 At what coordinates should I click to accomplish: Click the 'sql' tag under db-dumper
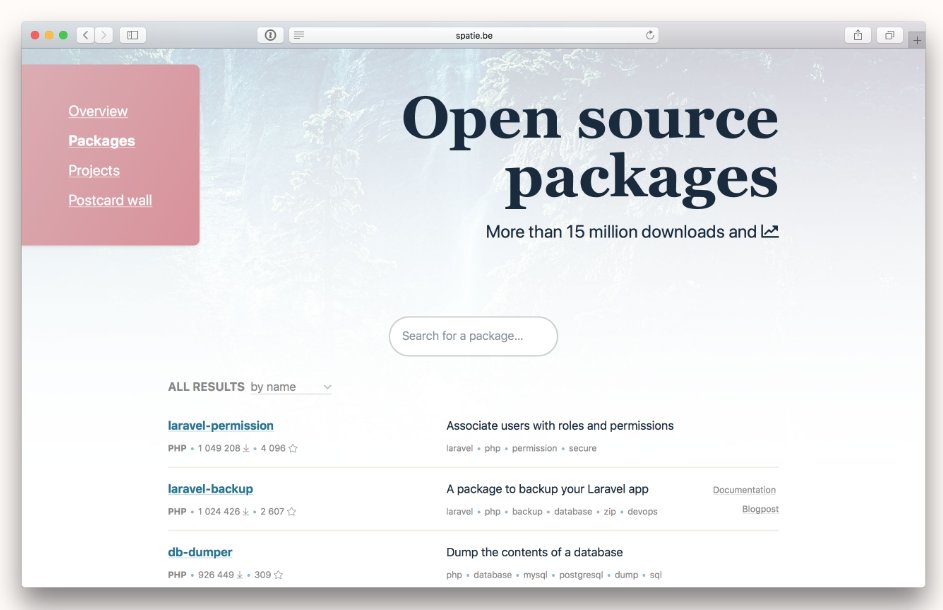(656, 575)
